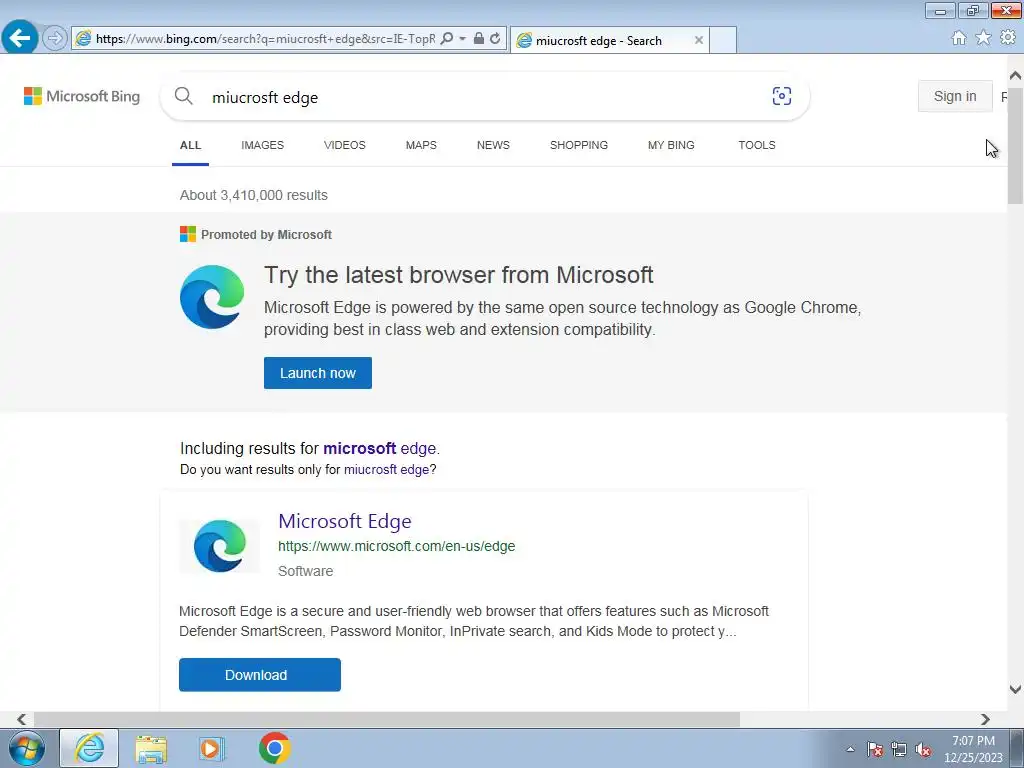1024x768 pixels.
Task: Click 'Try the latest browser from Microsoft' heading
Action: tap(458, 275)
